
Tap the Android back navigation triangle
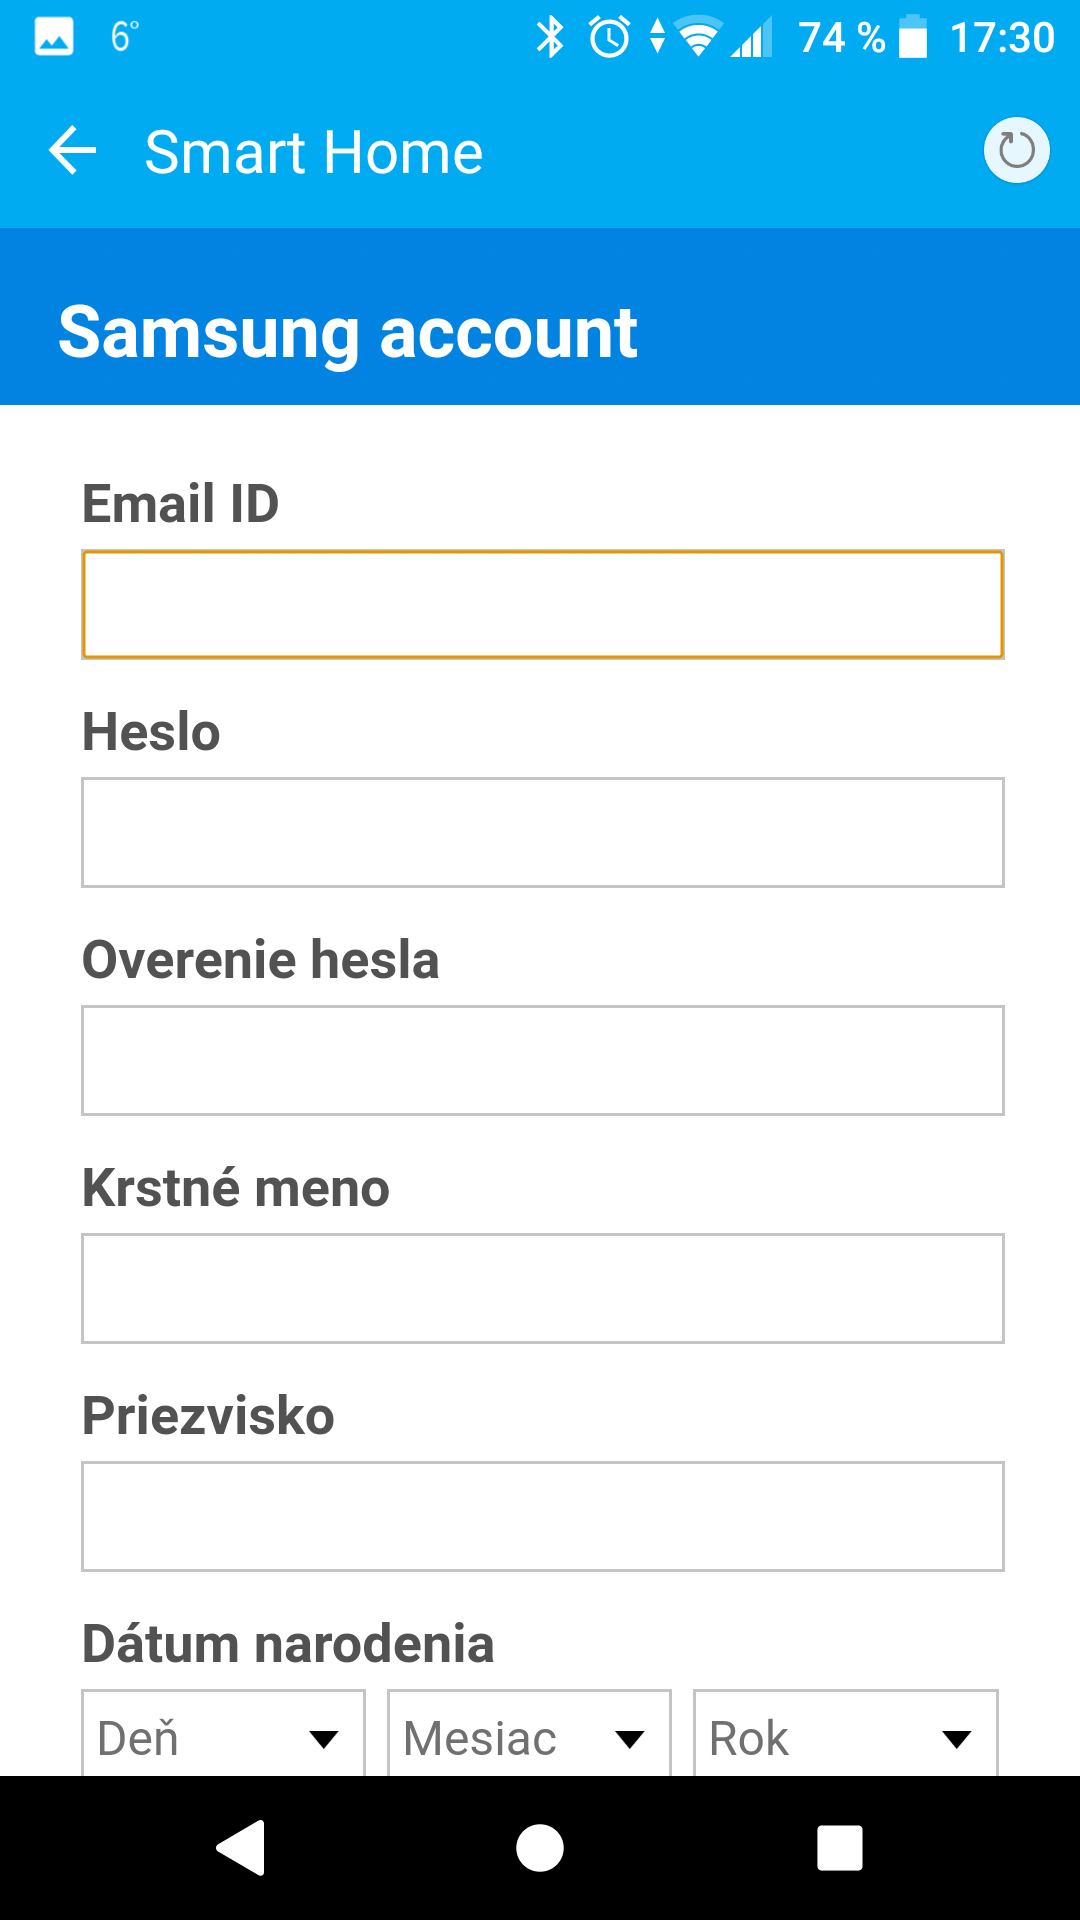pyautogui.click(x=241, y=1847)
